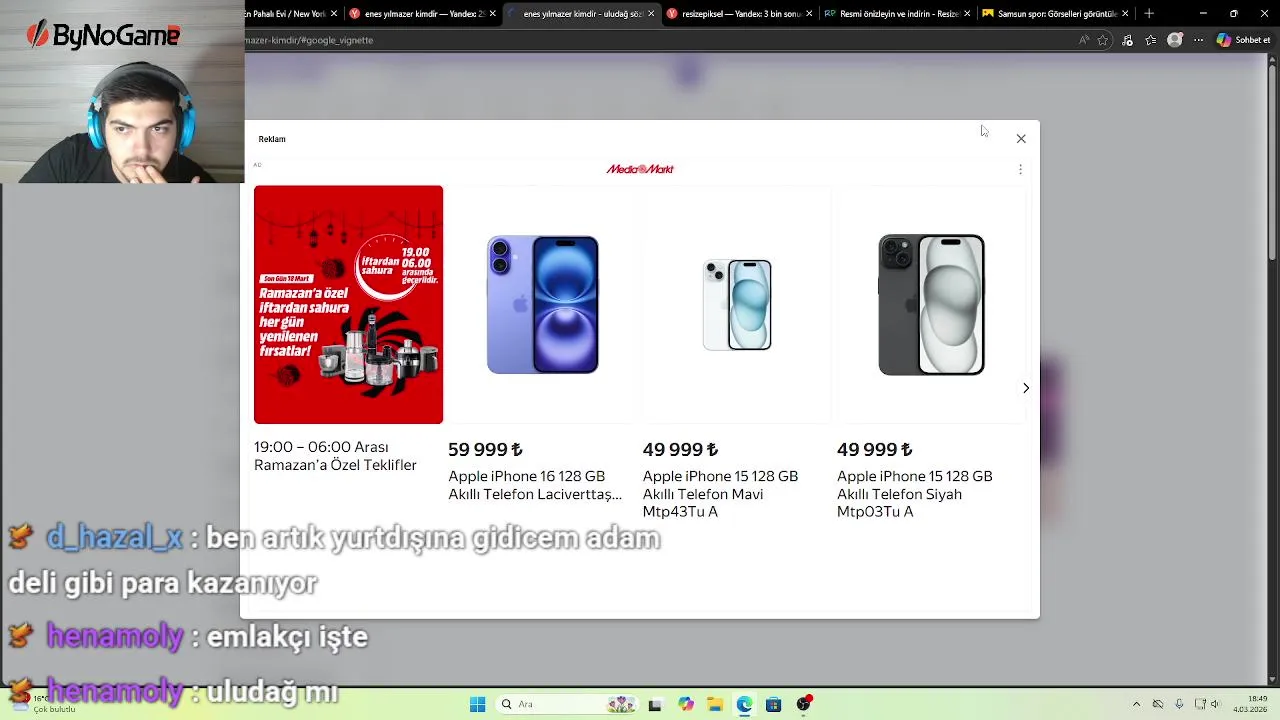Close the Samsun spor Görselleri tab
The width and height of the screenshot is (1280, 720).
[1125, 14]
